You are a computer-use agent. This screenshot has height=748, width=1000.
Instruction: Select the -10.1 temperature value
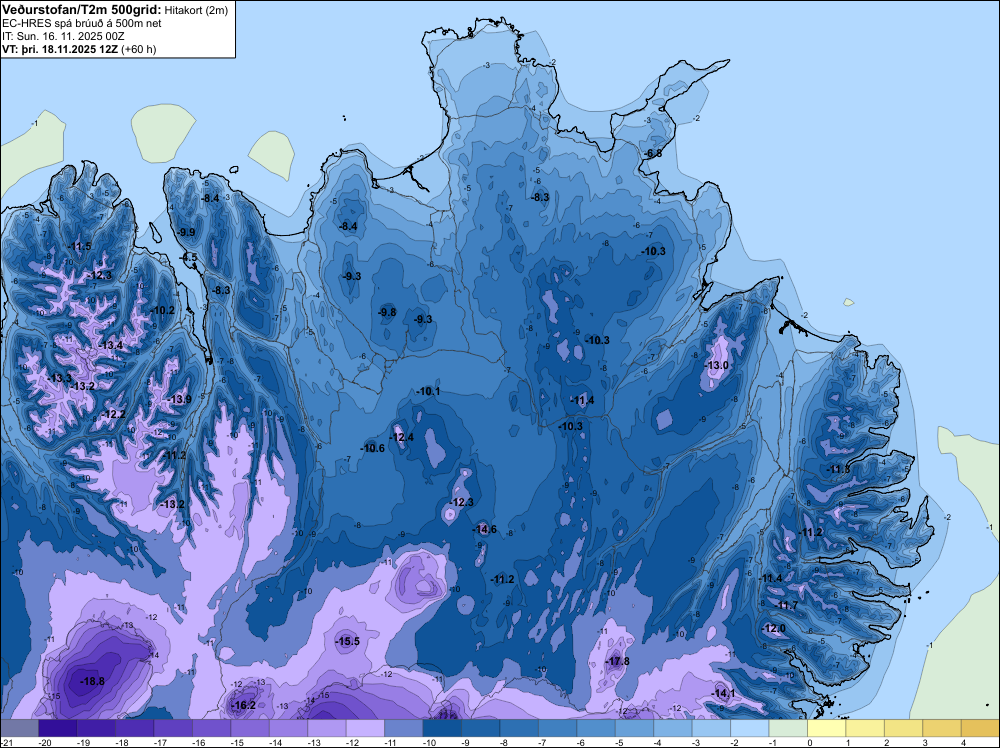coord(428,392)
